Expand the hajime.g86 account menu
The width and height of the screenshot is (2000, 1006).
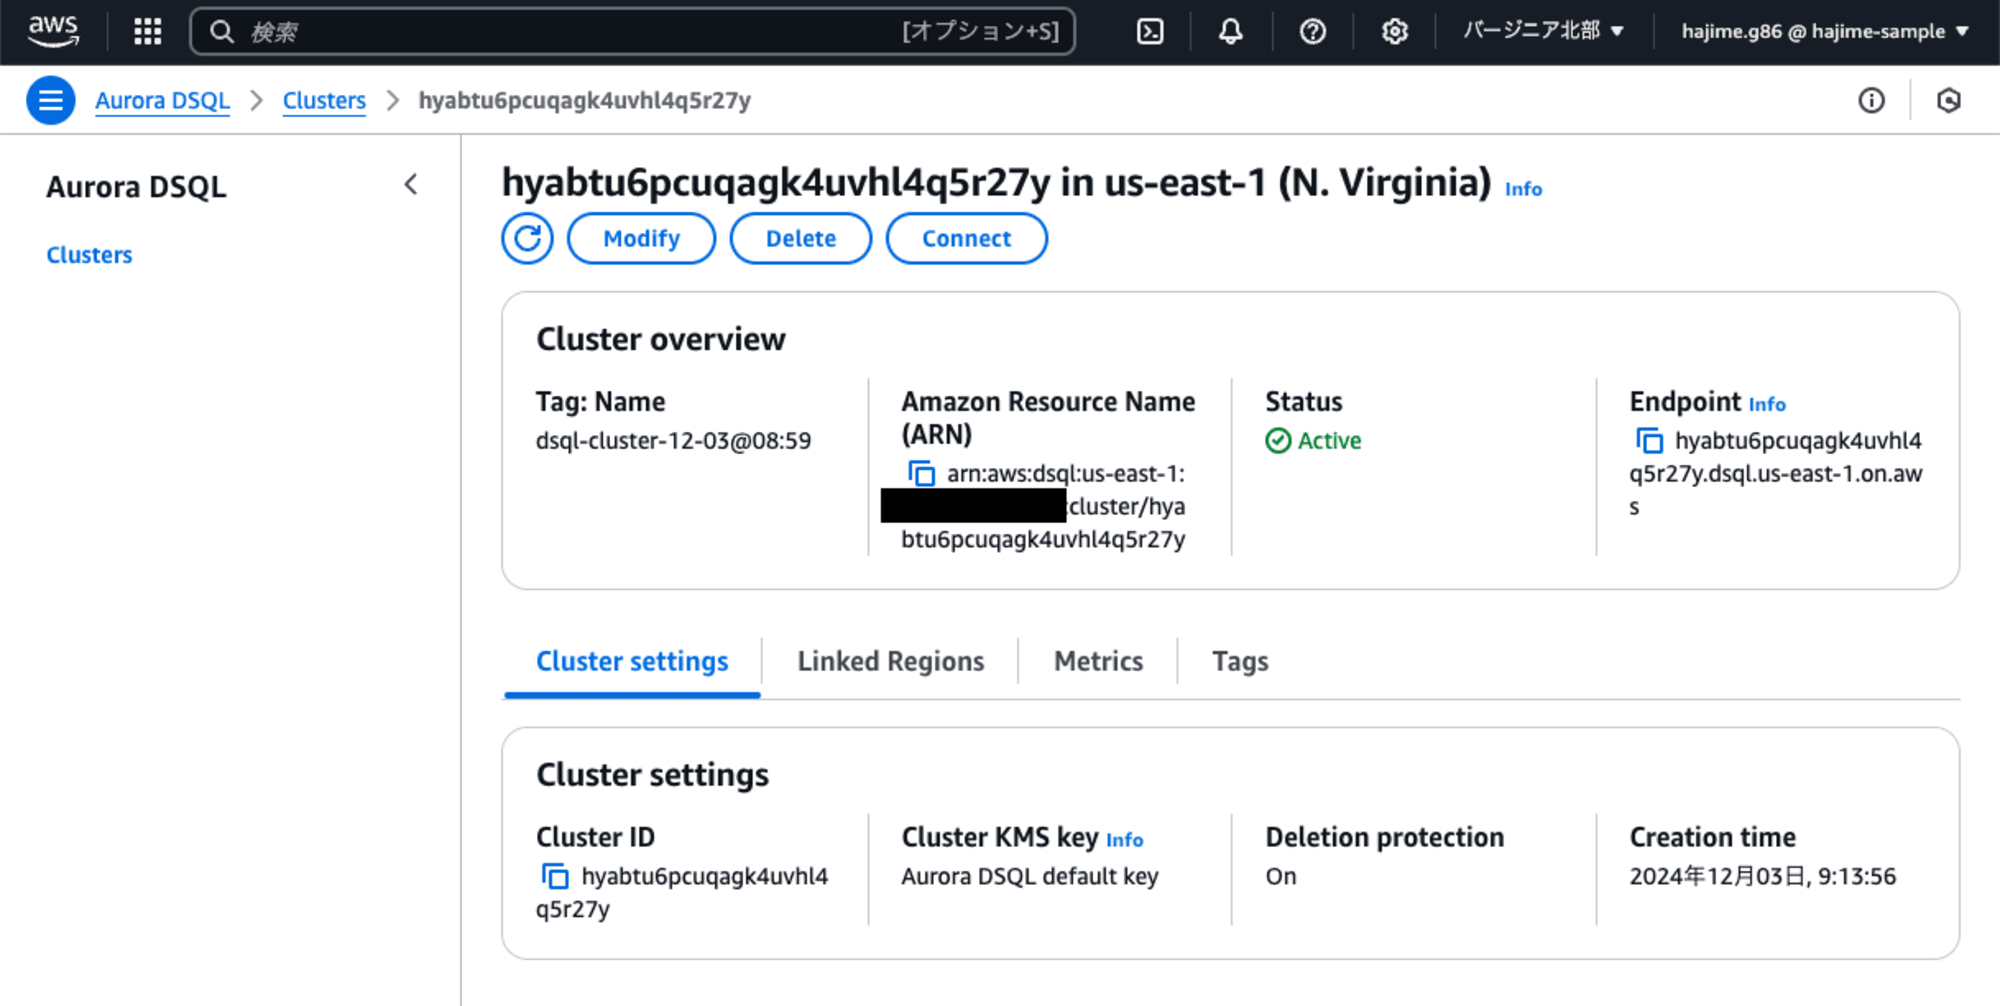pos(1825,32)
